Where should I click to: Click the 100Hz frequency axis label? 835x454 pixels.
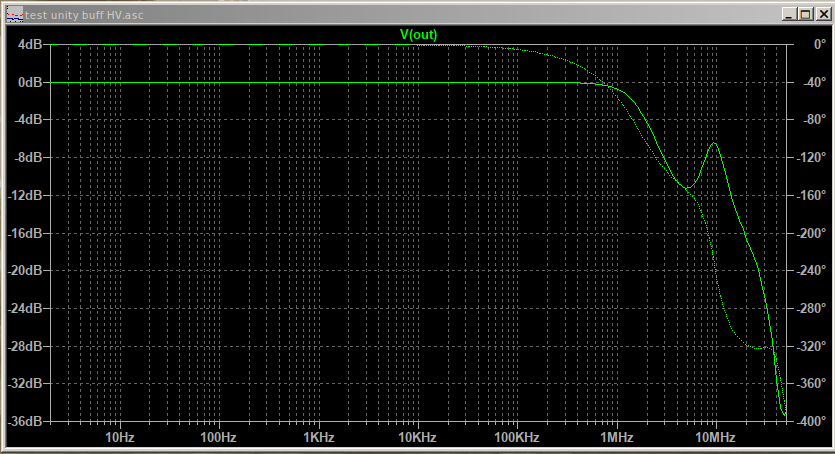pyautogui.click(x=218, y=438)
